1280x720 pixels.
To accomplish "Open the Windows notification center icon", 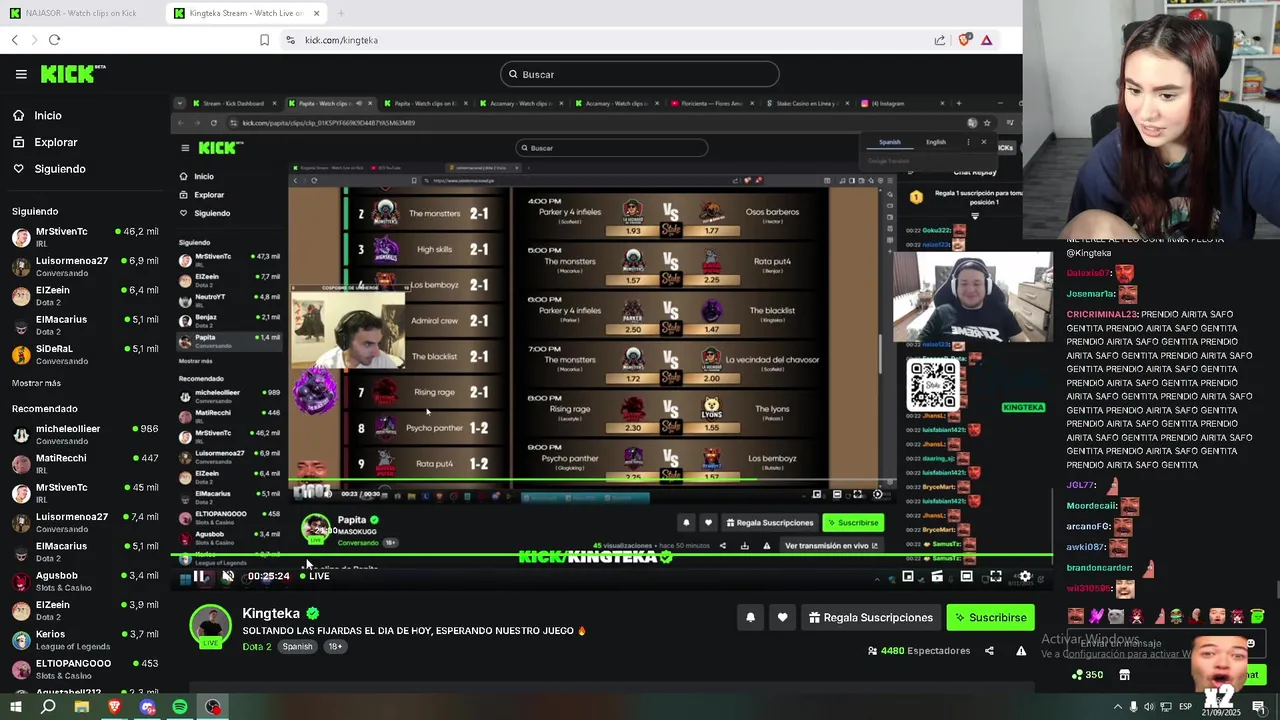I will tap(1259, 707).
